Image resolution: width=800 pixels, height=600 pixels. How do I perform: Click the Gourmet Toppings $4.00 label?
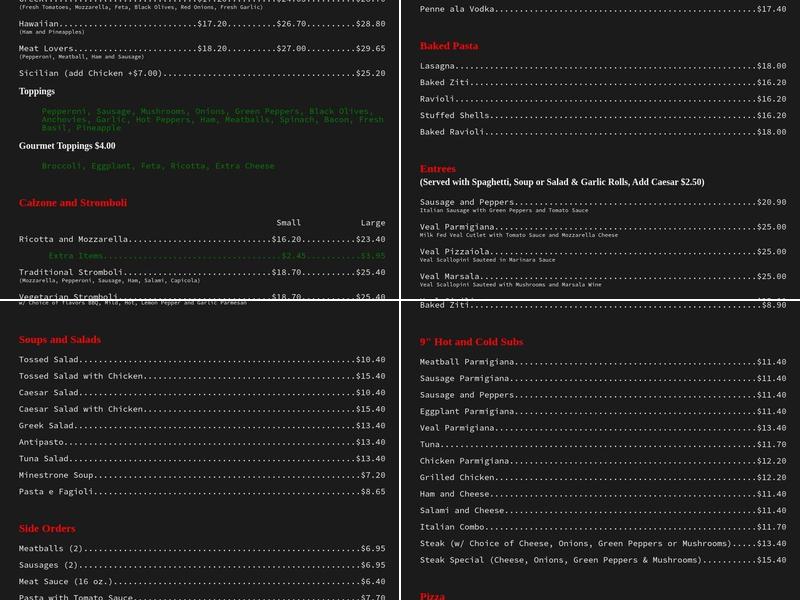(67, 146)
